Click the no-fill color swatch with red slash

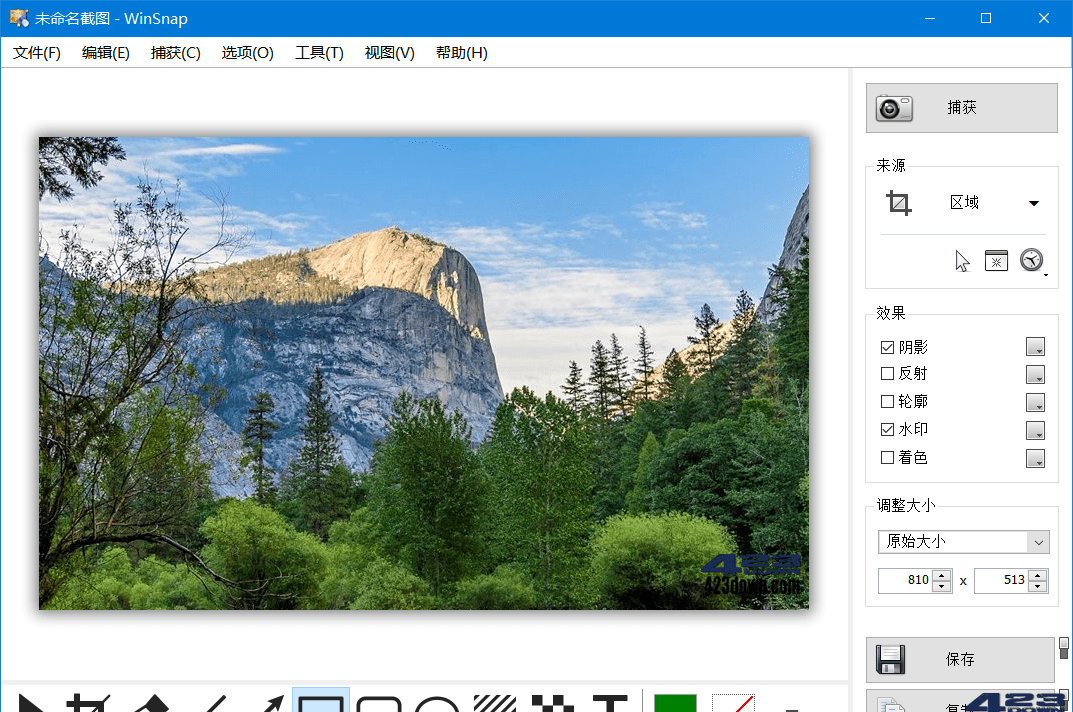pos(734,702)
